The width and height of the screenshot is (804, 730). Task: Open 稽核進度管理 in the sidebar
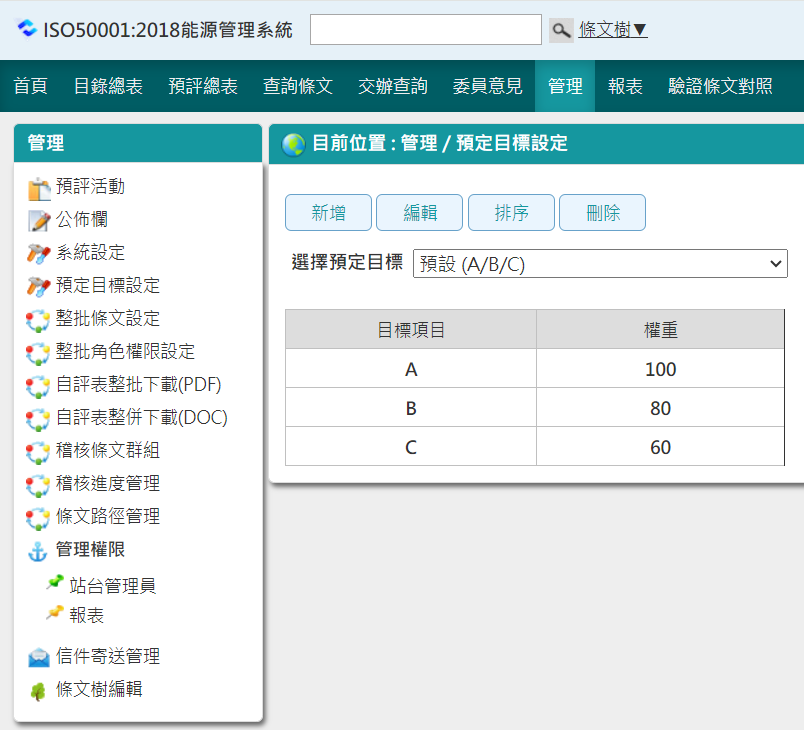(107, 484)
